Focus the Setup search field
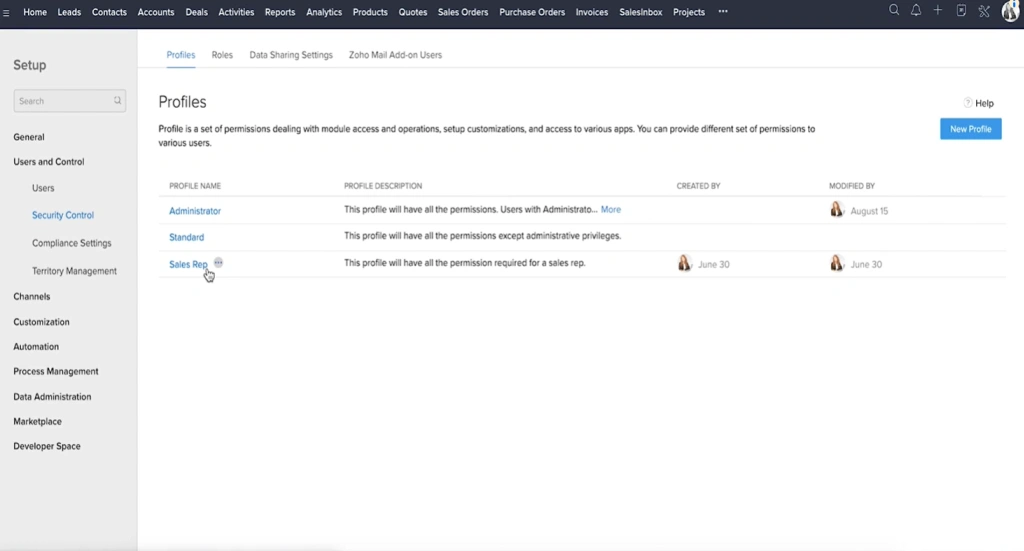Screen dimensions: 1024x551 (x=69, y=101)
